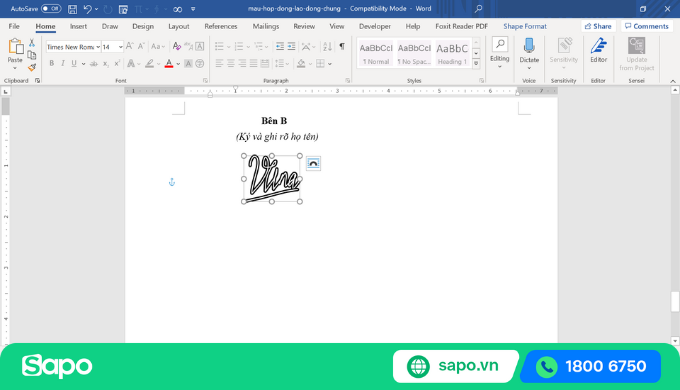The image size is (680, 390).
Task: Select the Format Painter brush
Action: tap(32, 67)
